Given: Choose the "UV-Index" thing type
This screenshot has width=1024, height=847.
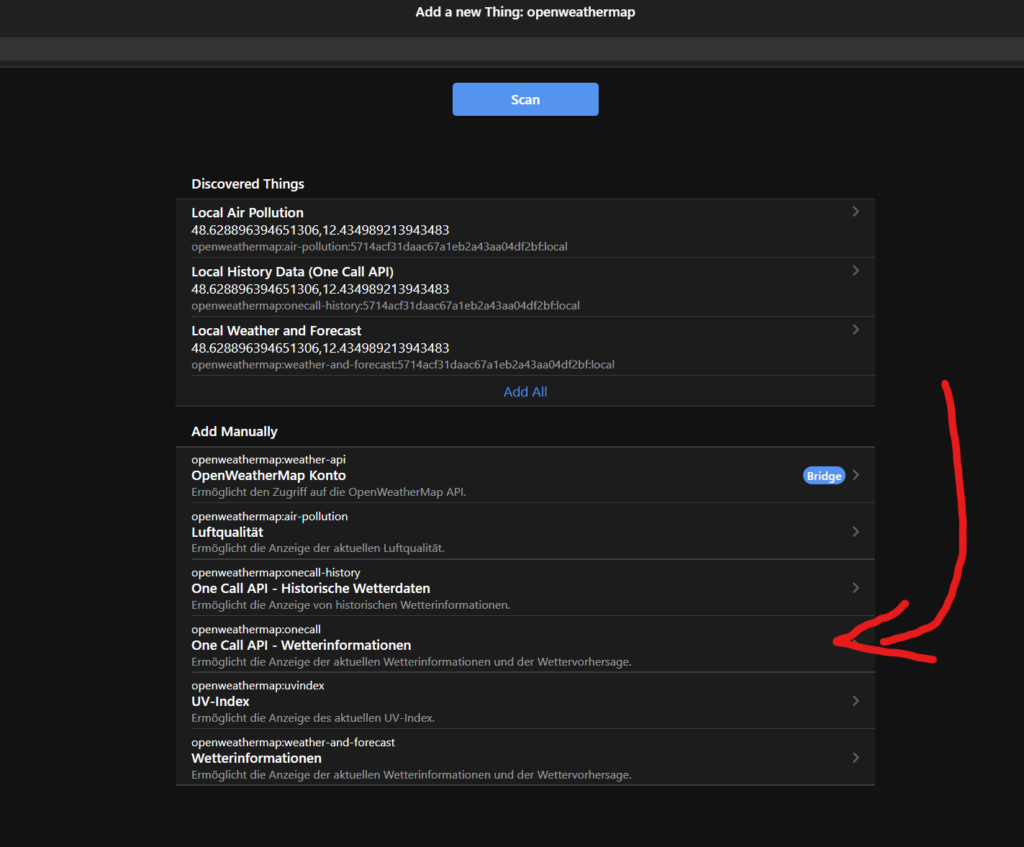Looking at the screenshot, I should pos(220,701).
